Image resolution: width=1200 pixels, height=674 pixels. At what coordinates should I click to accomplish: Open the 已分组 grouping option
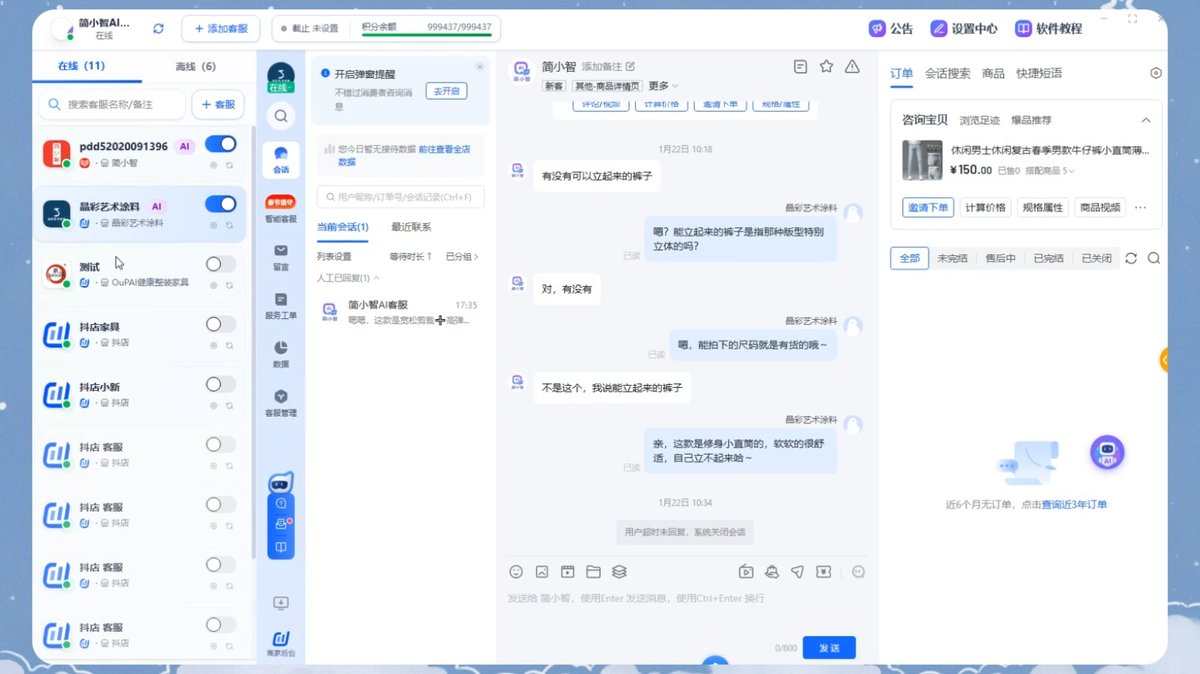tap(462, 257)
